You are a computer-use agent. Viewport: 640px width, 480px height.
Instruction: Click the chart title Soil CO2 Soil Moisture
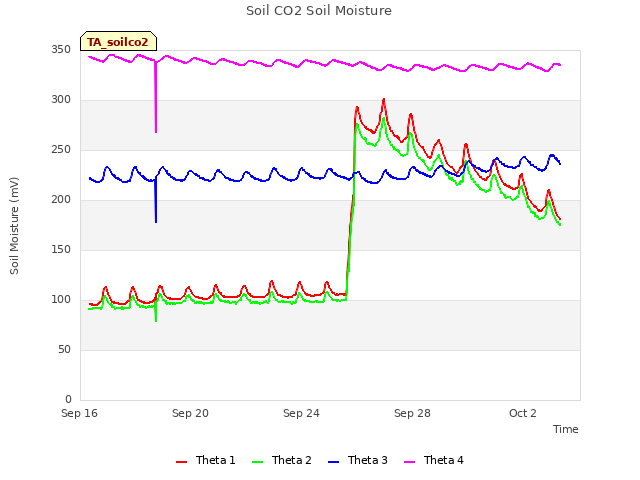coord(319,11)
